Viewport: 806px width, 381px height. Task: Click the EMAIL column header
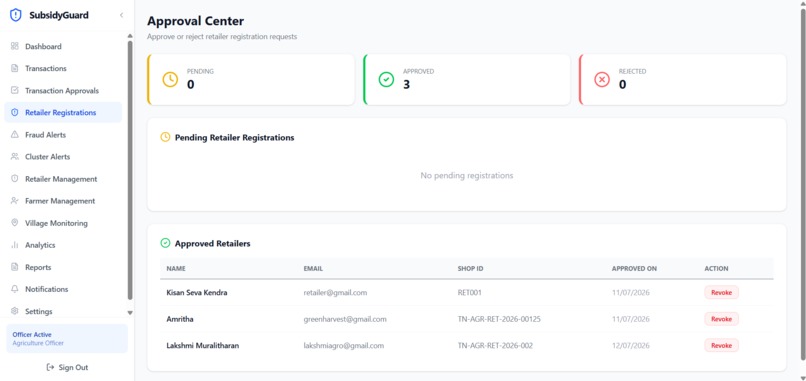[x=313, y=269]
